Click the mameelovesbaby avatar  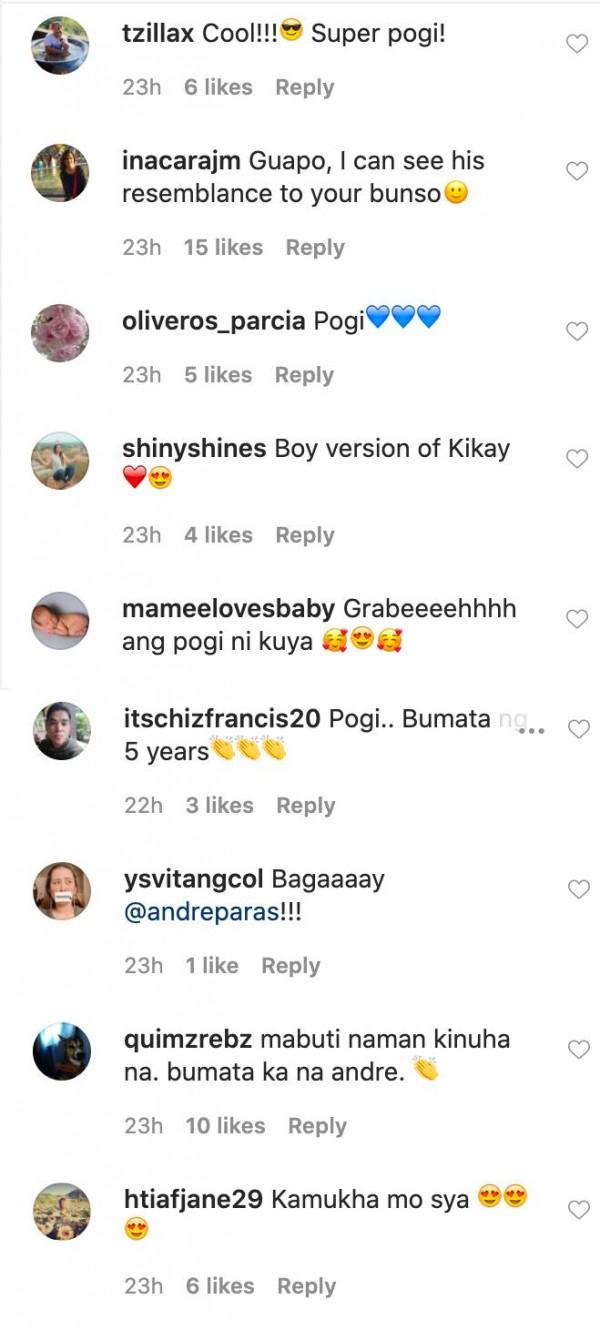[61, 620]
